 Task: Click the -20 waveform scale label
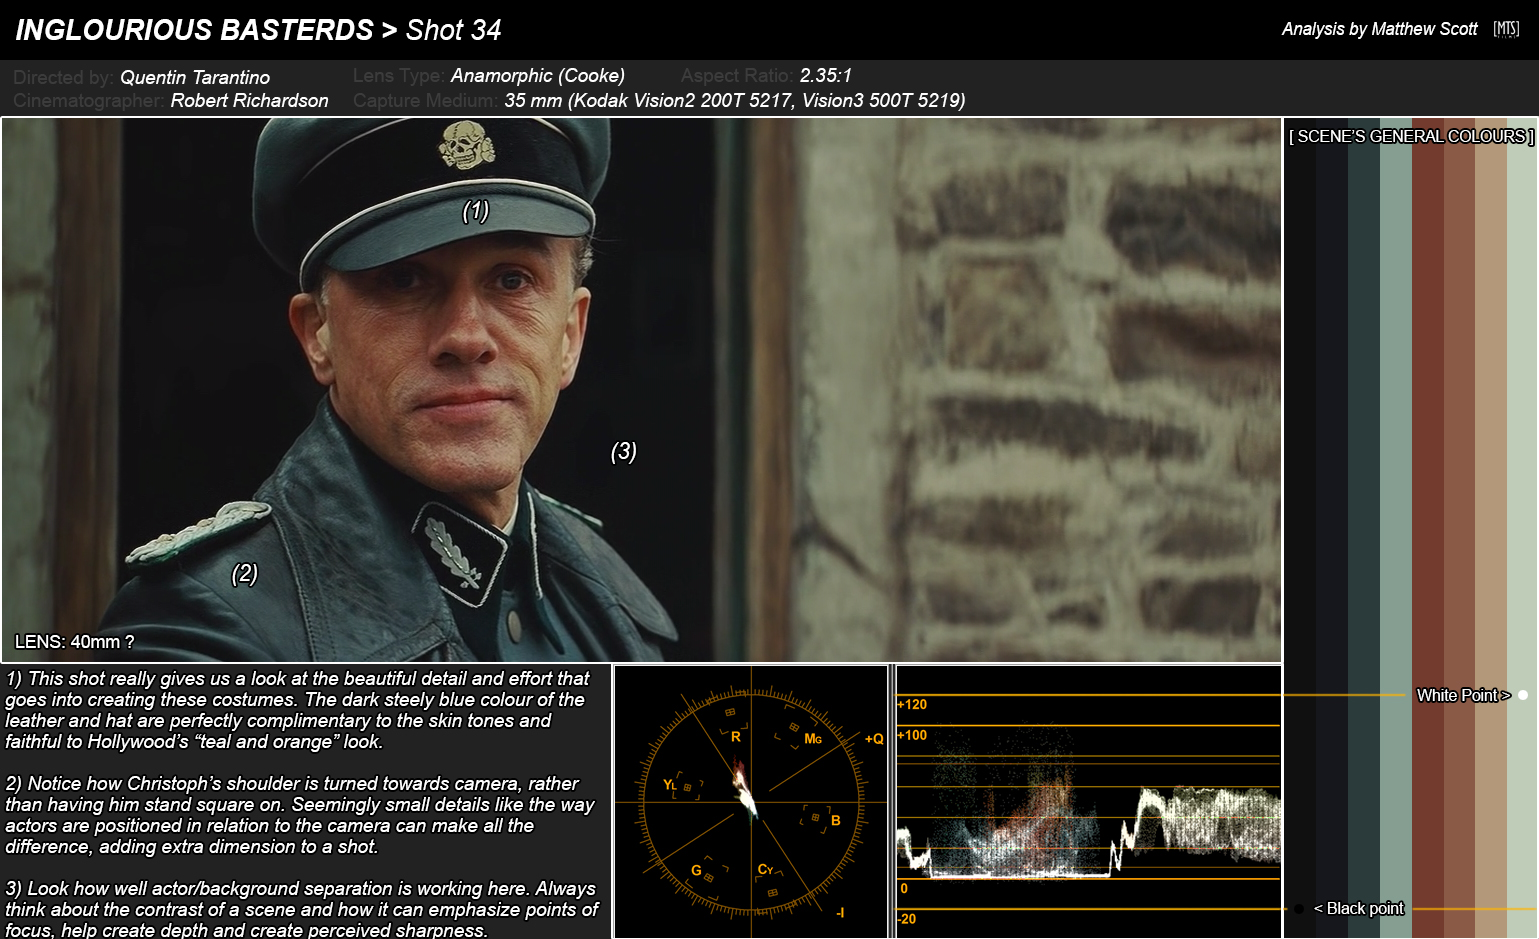coord(907,919)
